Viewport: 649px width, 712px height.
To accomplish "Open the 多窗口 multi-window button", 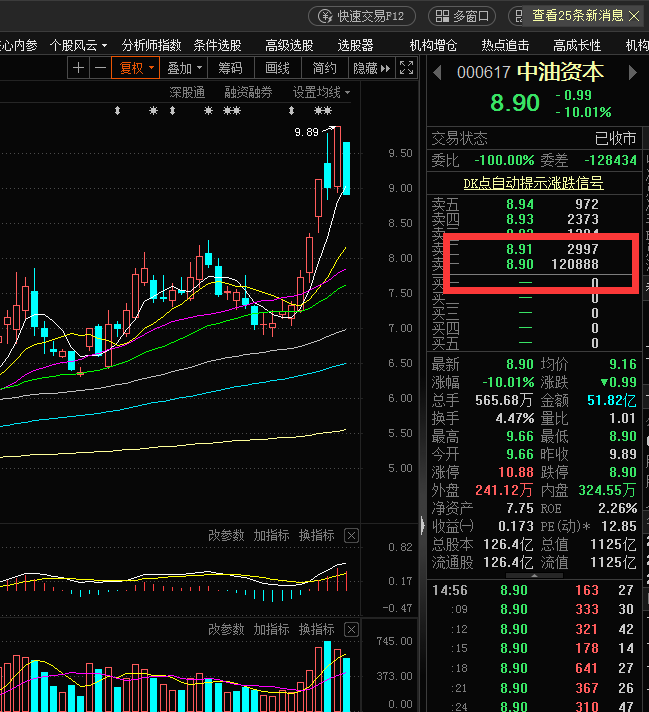I will tap(462, 16).
